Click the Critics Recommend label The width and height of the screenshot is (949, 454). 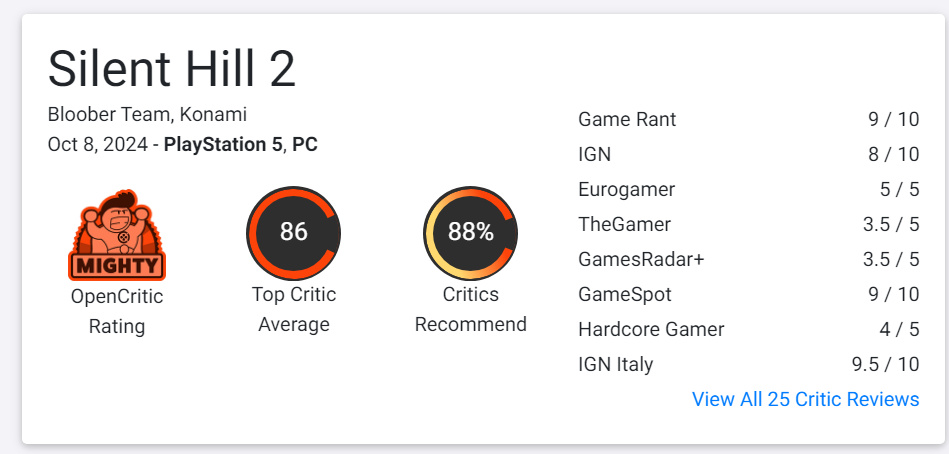coord(470,309)
